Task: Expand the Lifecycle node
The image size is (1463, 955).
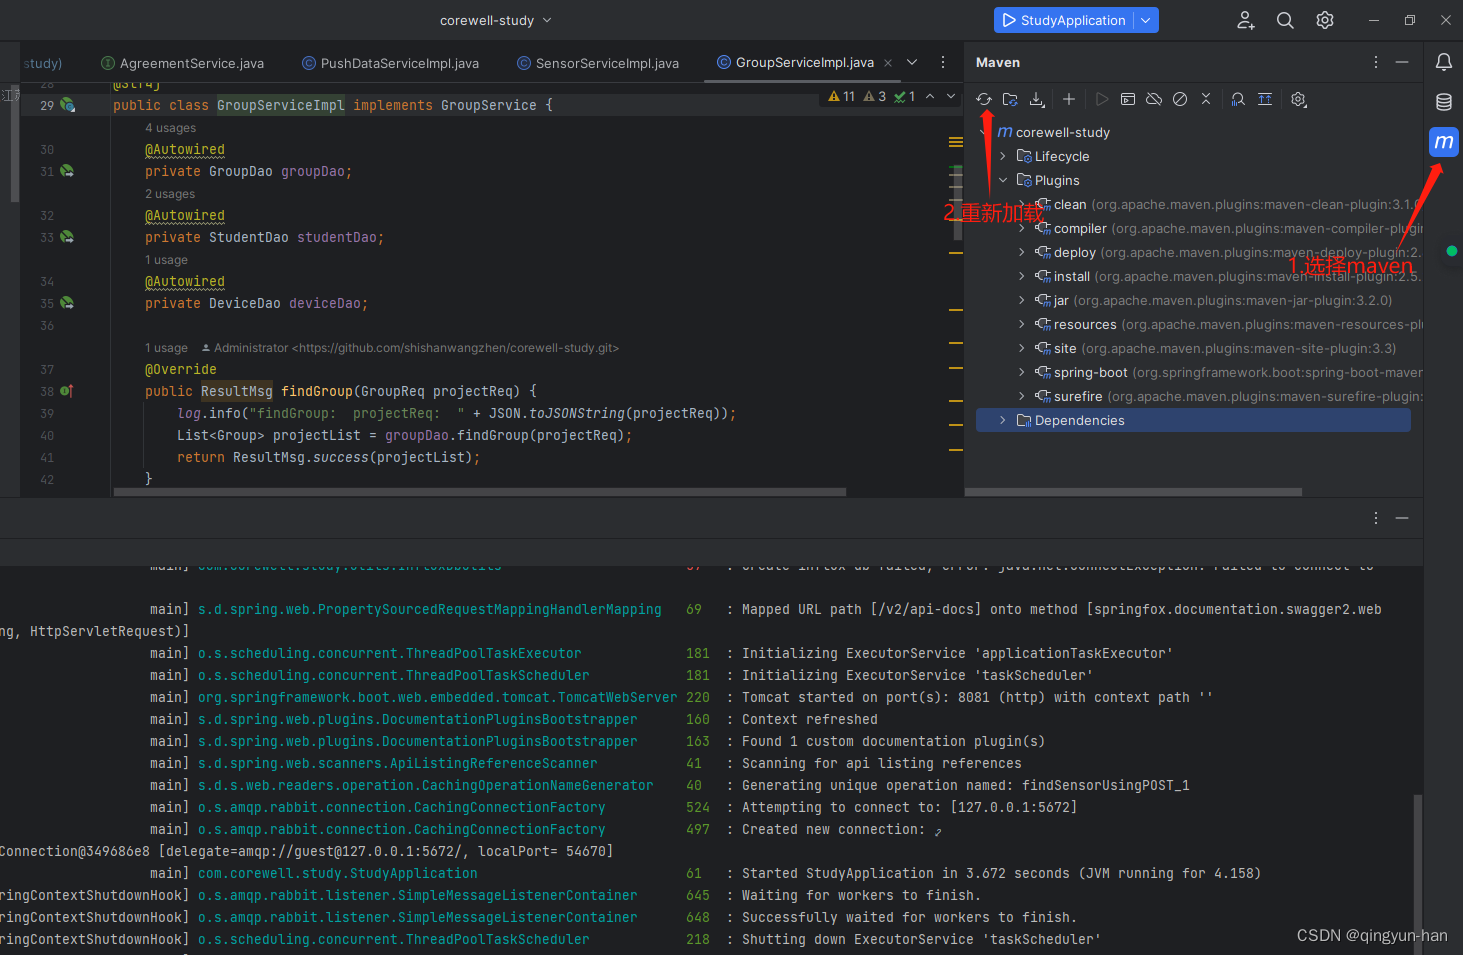Action: pos(1003,156)
